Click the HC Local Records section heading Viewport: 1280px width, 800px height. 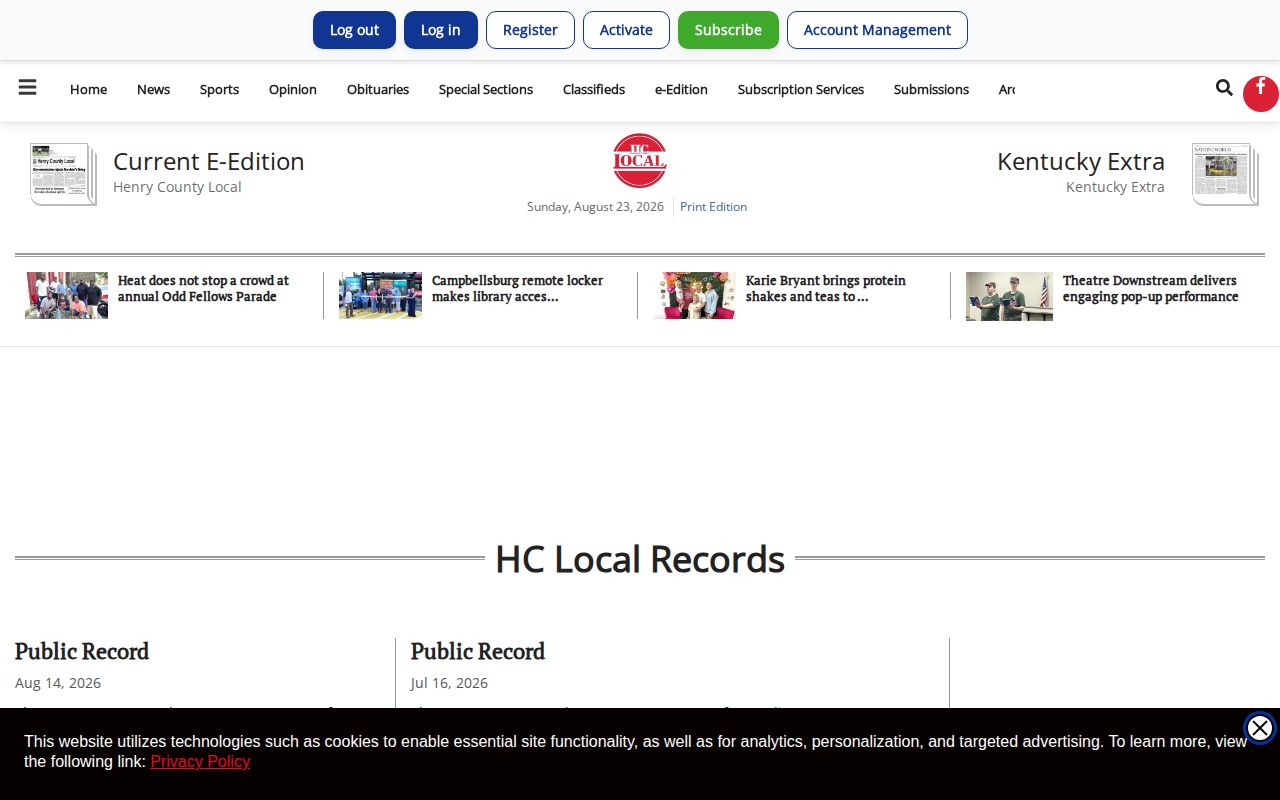pos(640,559)
